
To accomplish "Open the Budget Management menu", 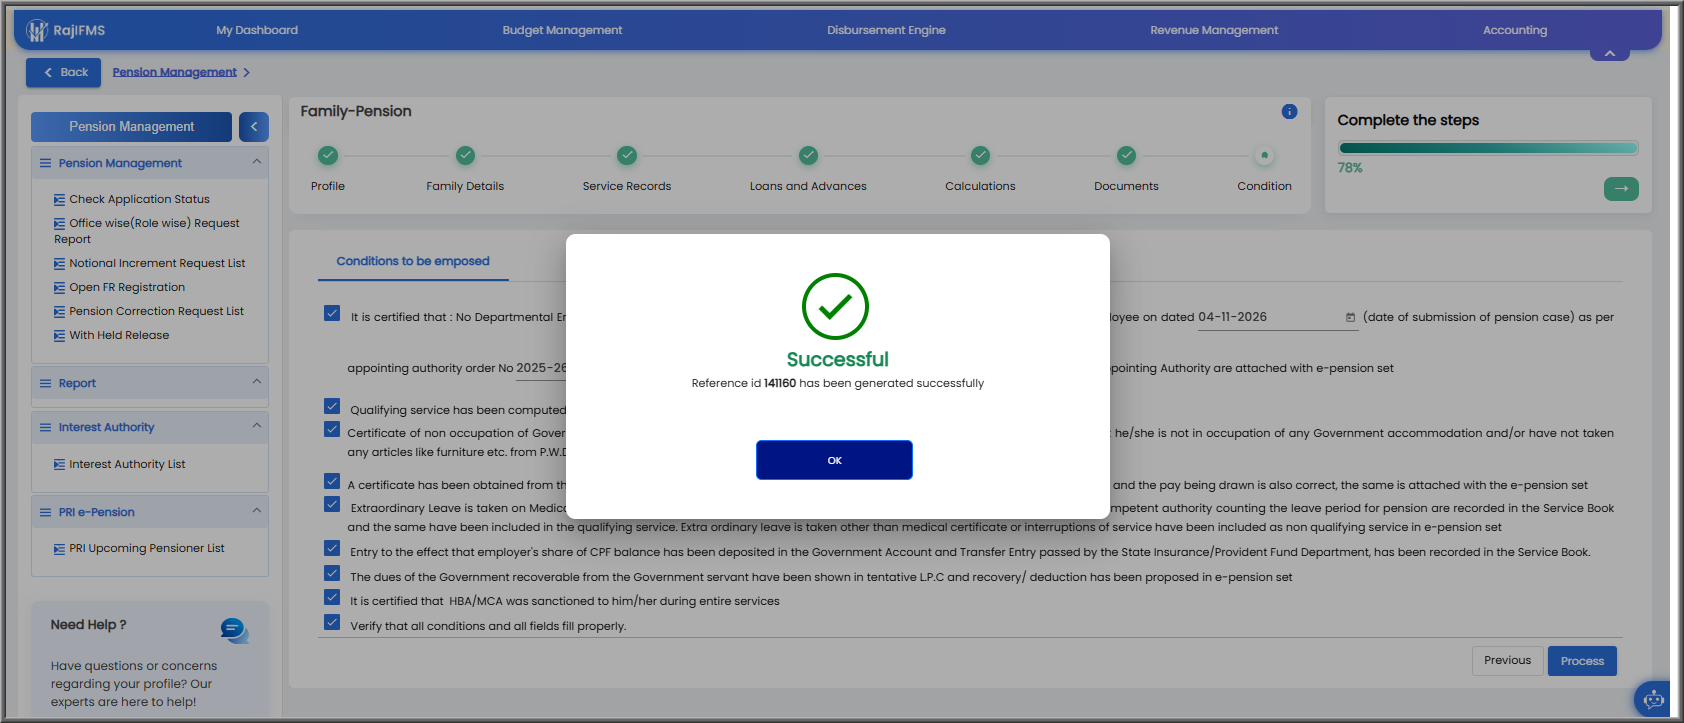I will (562, 30).
